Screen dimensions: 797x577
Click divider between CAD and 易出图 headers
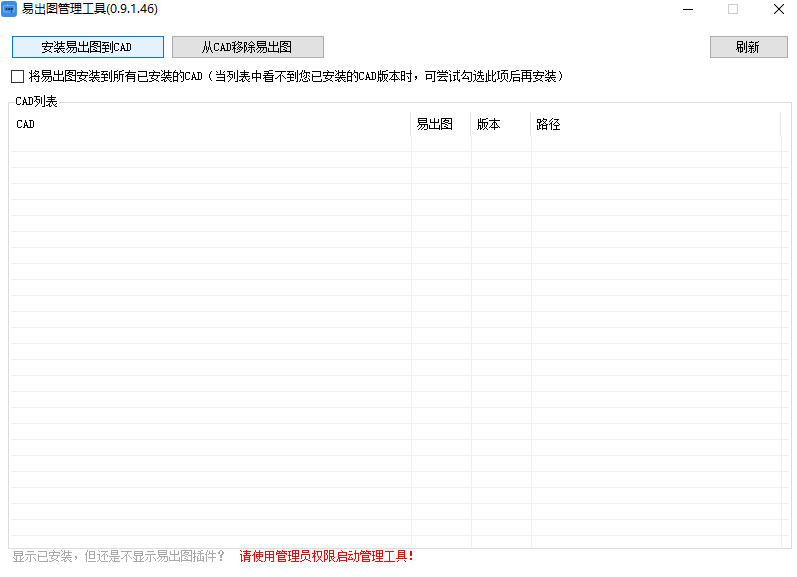[411, 124]
